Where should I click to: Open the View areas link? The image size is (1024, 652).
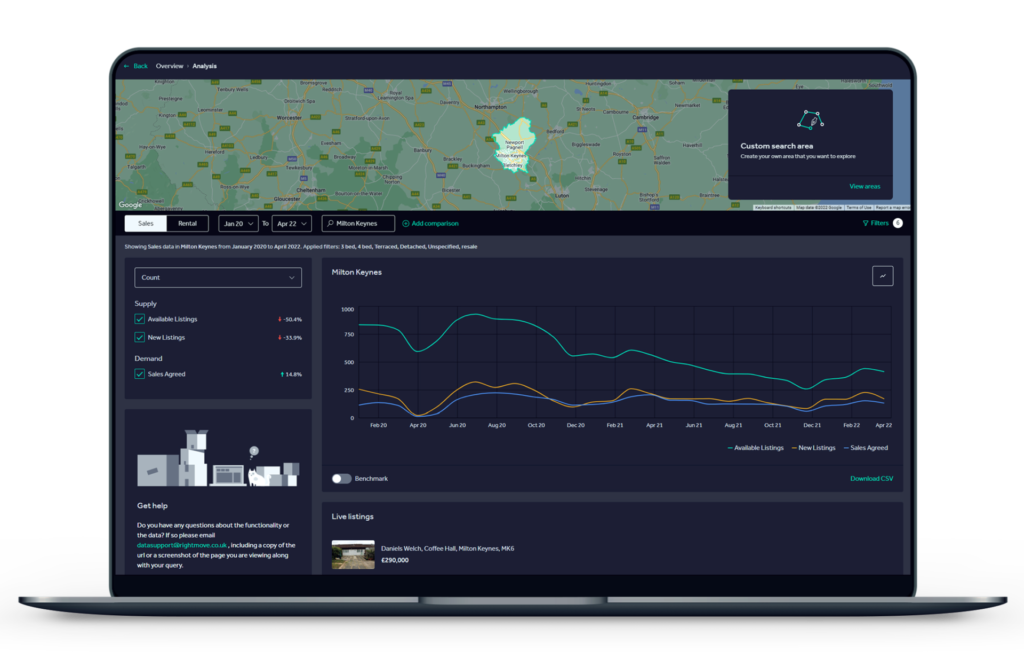click(865, 186)
